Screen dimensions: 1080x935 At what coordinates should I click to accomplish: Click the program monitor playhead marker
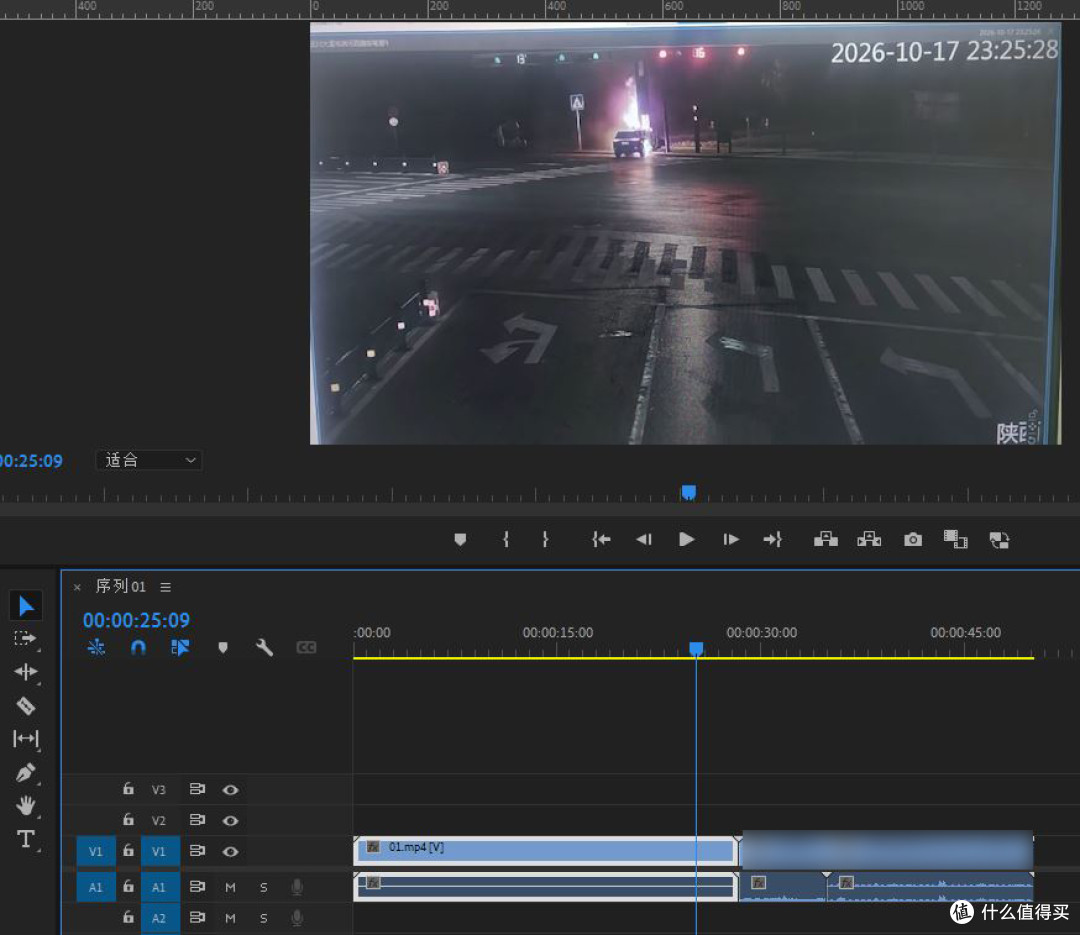coord(689,492)
